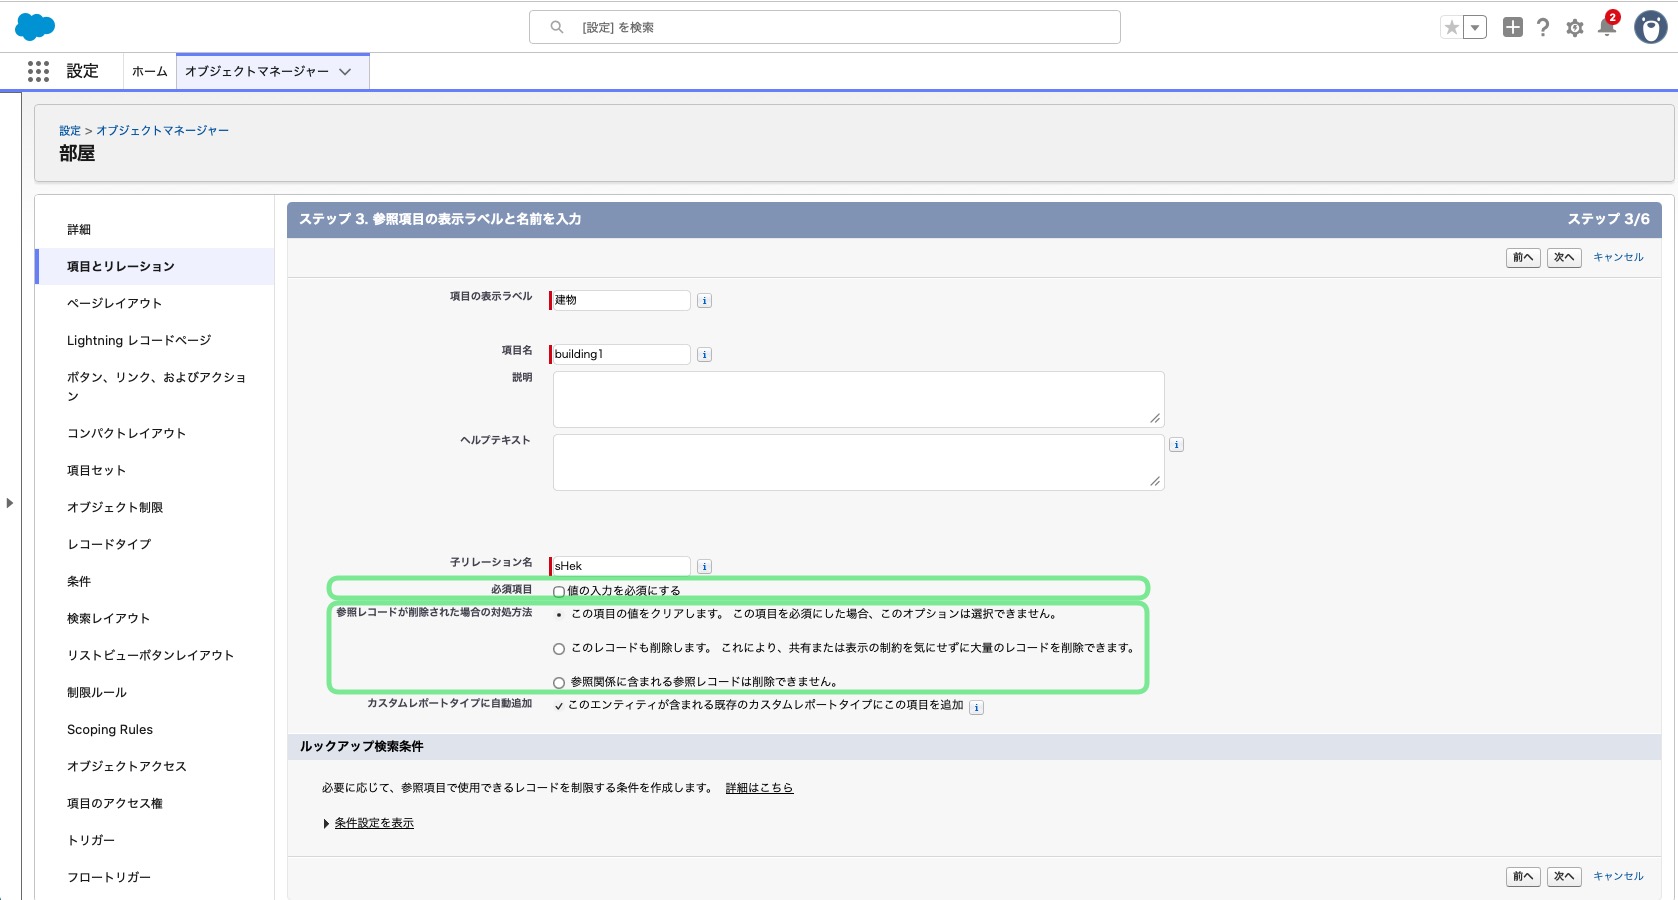The image size is (1678, 900).
Task: Expand the collapsed left side panel arrow
Action: [x=10, y=503]
